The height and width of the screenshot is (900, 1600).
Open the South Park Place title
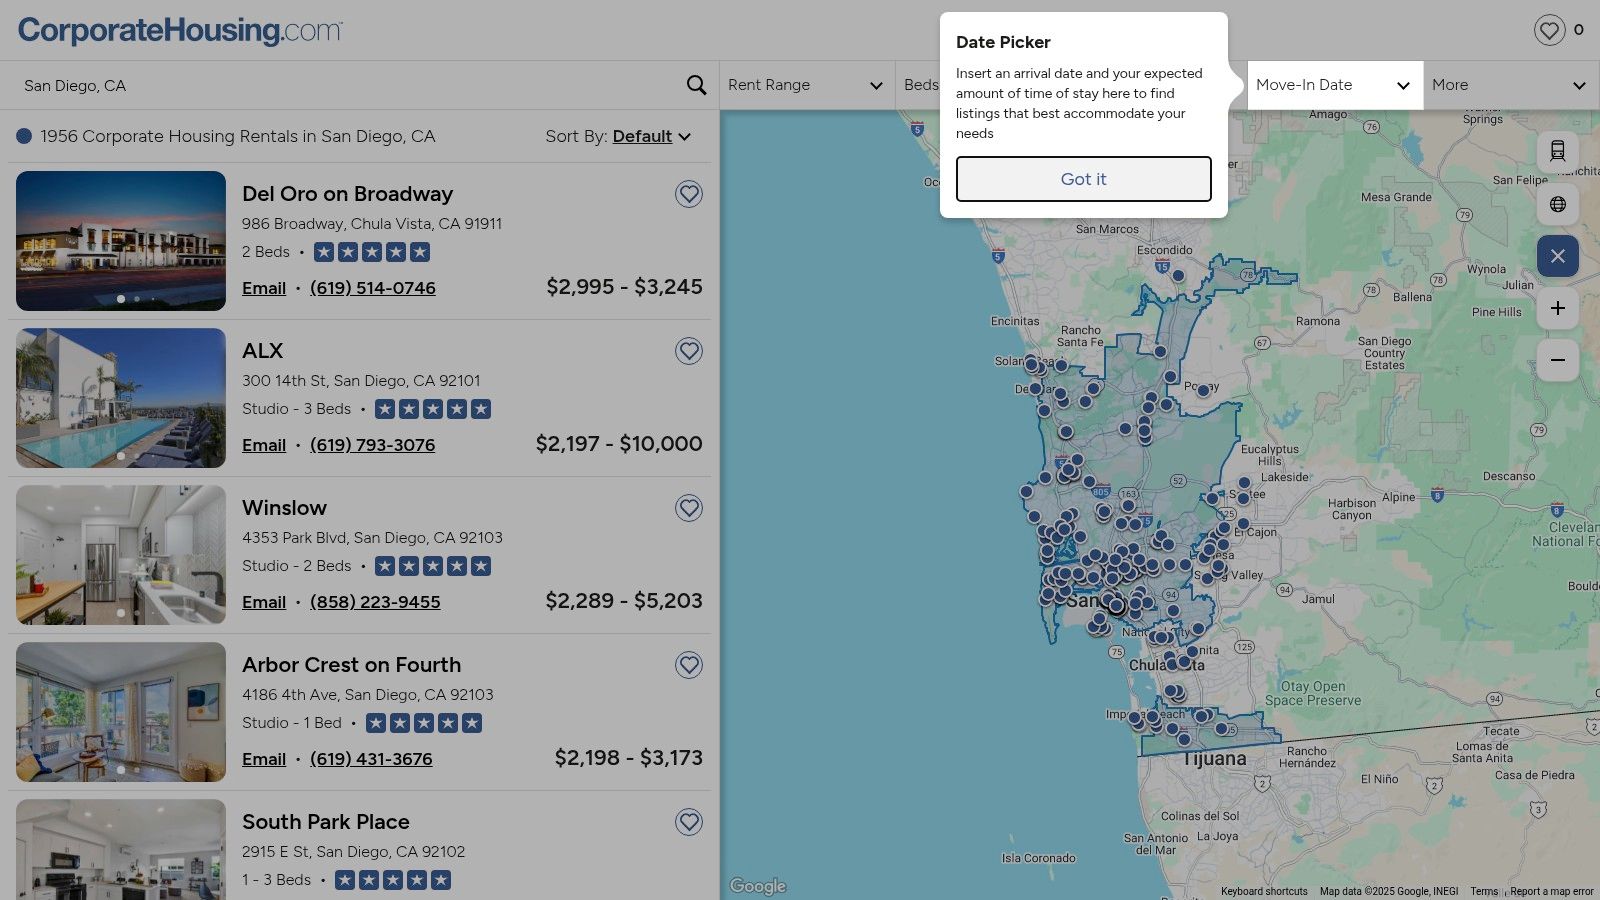click(x=326, y=822)
